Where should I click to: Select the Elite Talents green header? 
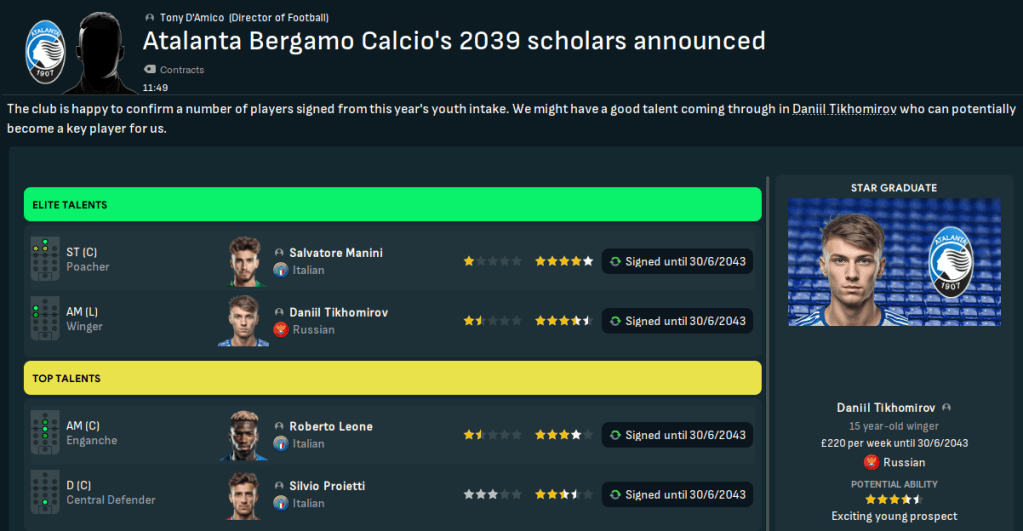tap(392, 205)
